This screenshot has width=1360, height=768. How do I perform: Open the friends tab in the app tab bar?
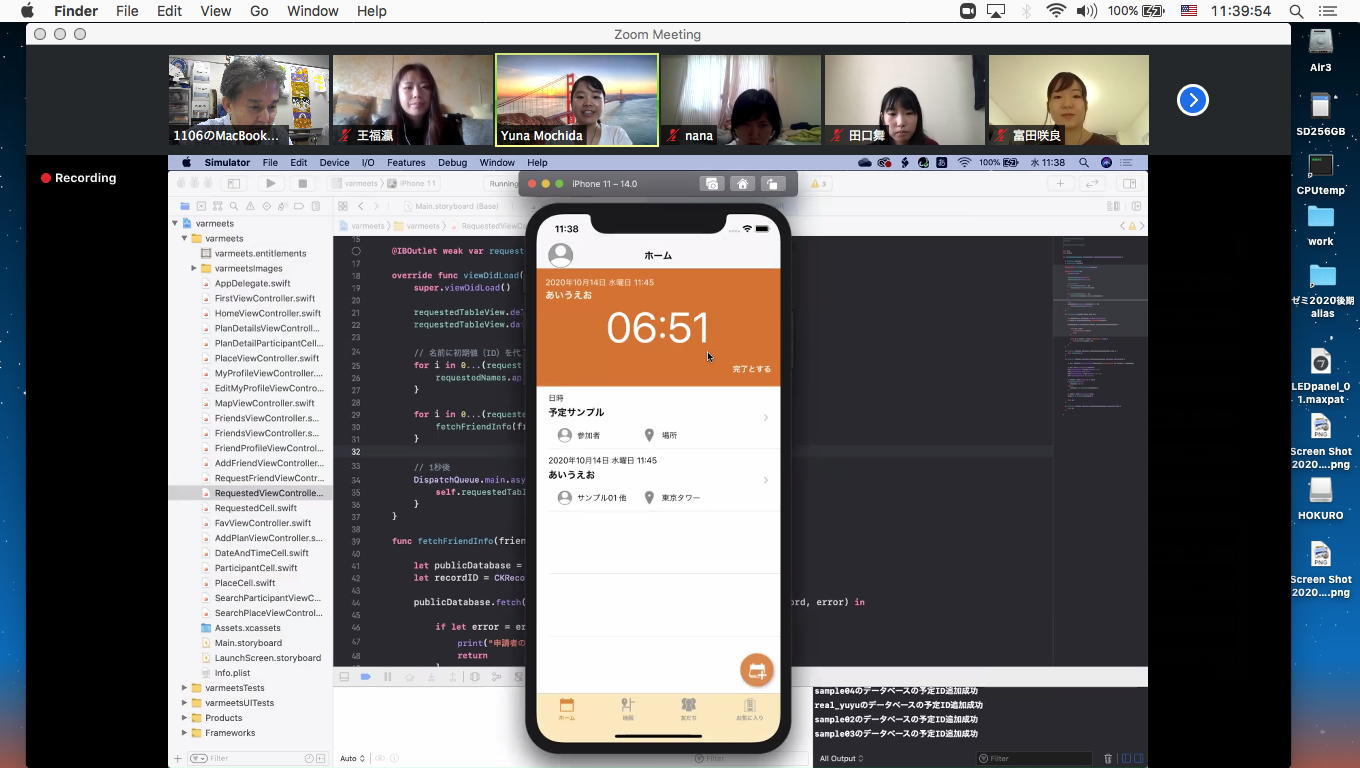[x=688, y=710]
